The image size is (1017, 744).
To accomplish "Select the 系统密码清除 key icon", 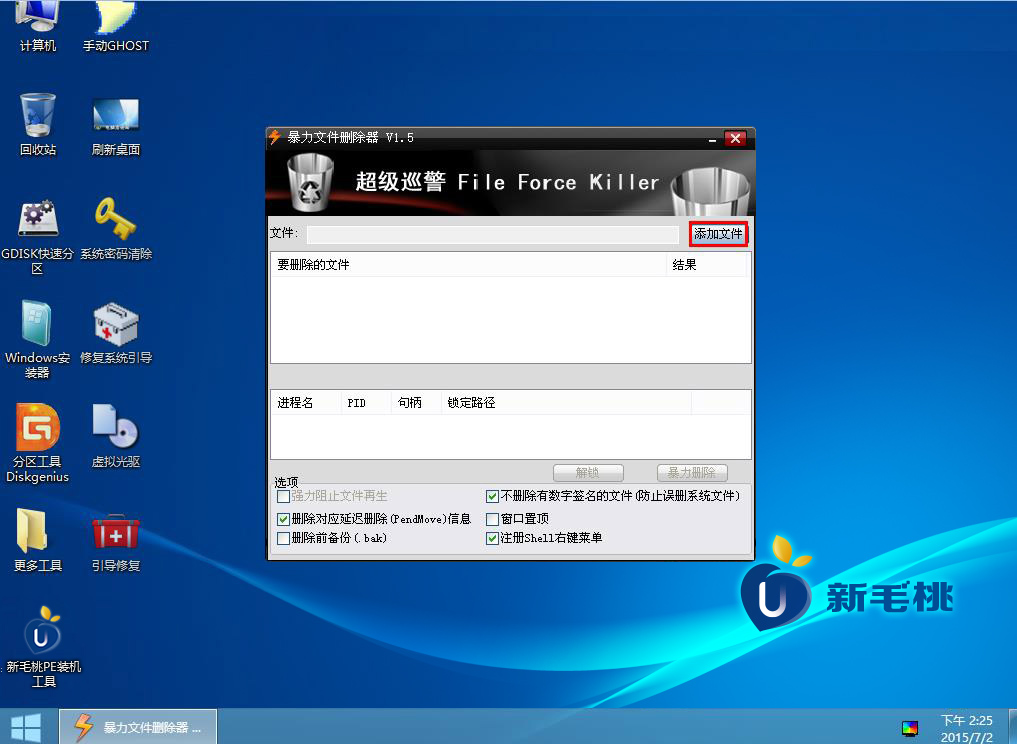I will click(x=115, y=228).
